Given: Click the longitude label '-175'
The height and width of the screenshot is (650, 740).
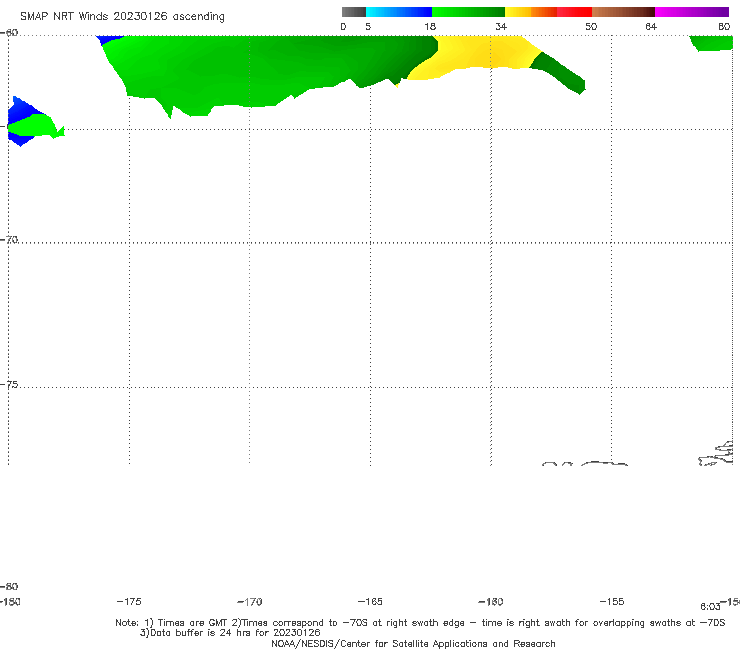Looking at the screenshot, I should (129, 601).
